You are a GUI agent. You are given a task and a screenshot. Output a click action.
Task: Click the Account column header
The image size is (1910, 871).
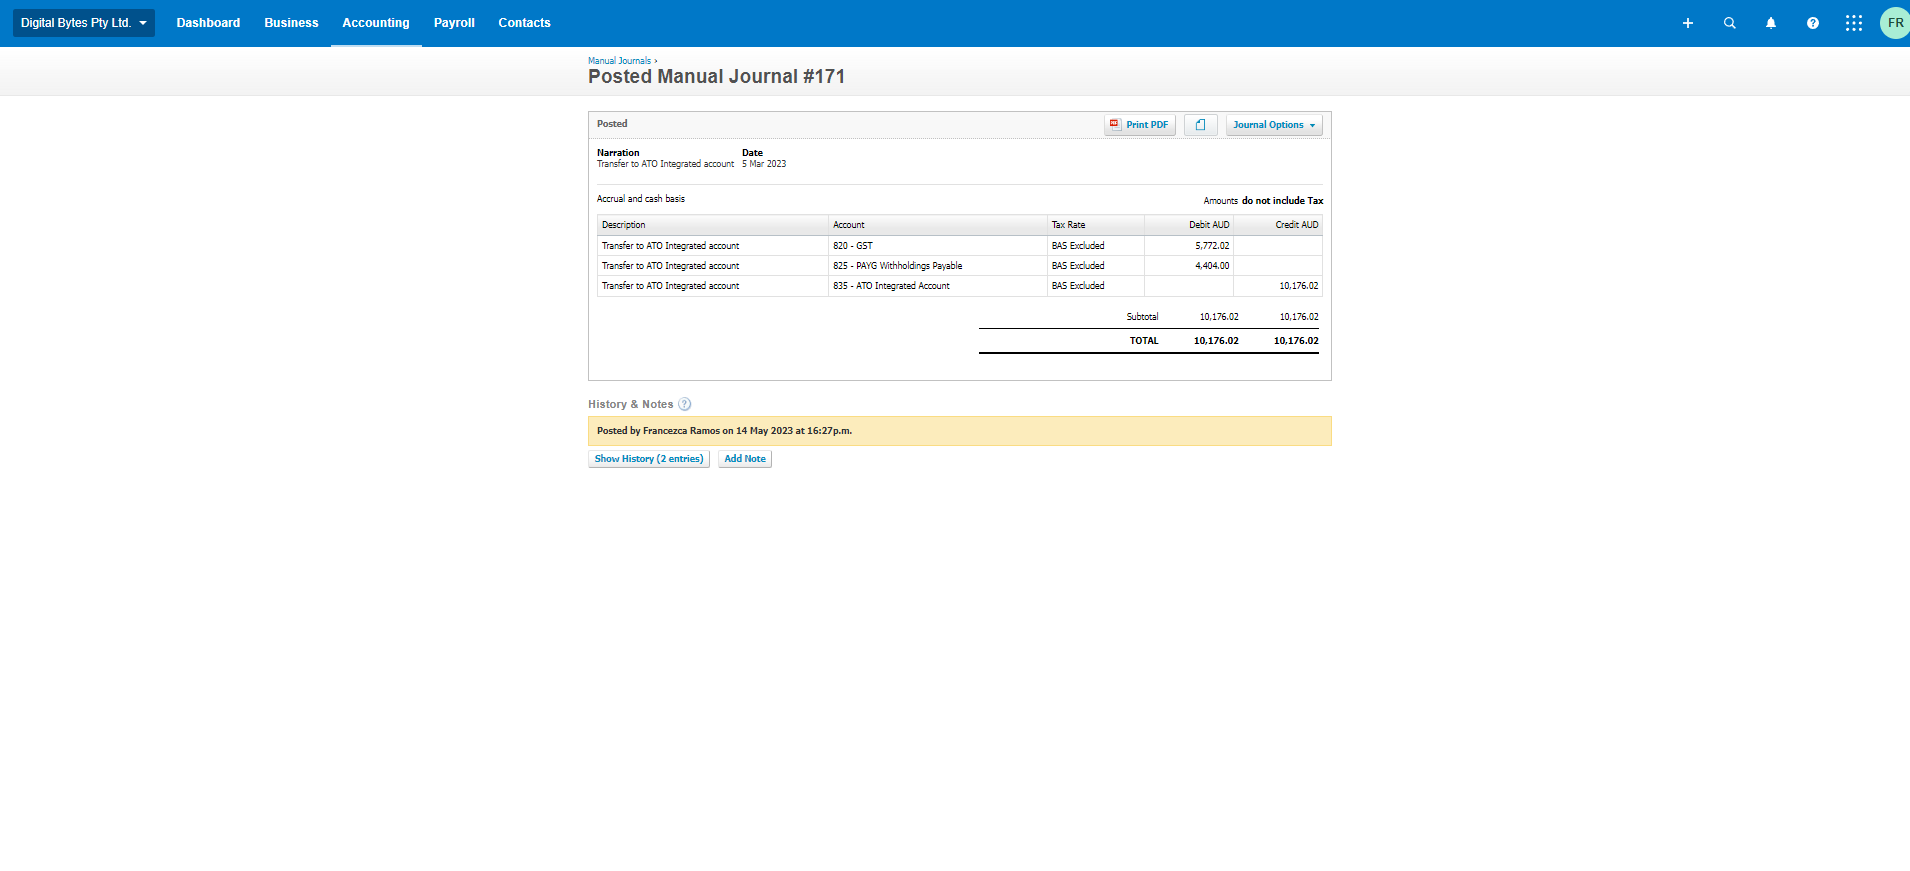click(937, 225)
